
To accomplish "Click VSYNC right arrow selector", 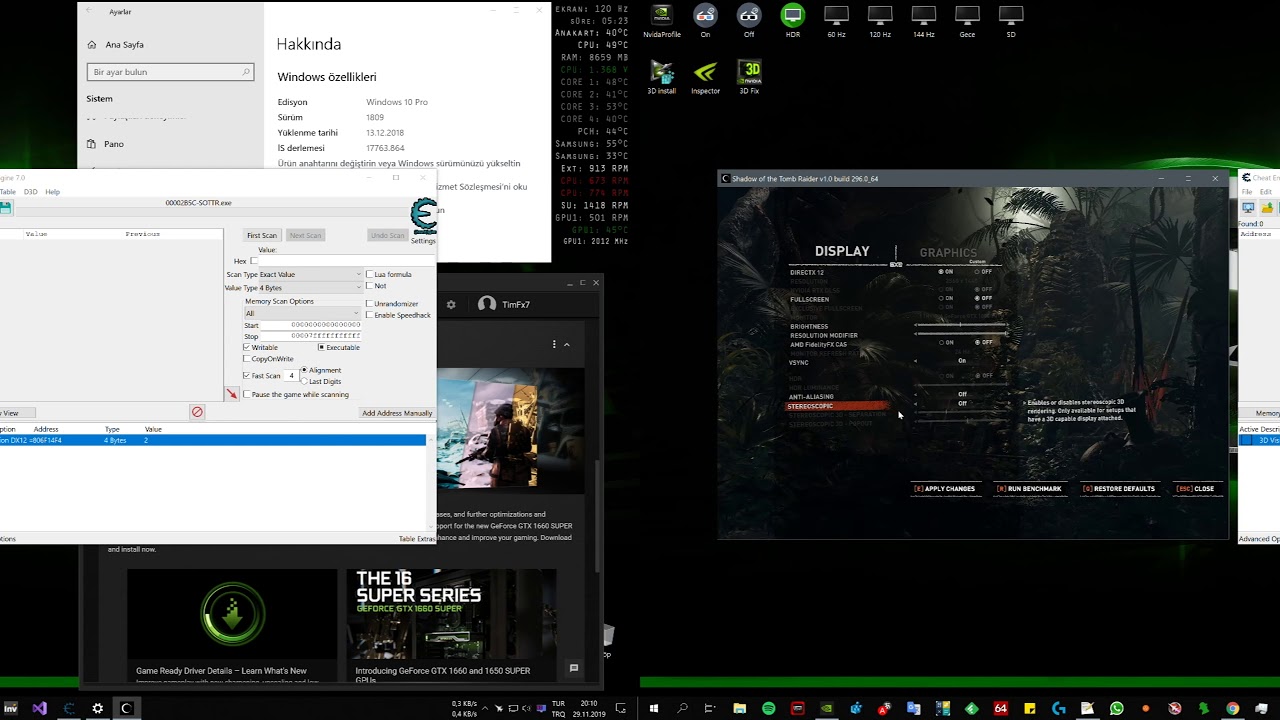I will [1008, 361].
